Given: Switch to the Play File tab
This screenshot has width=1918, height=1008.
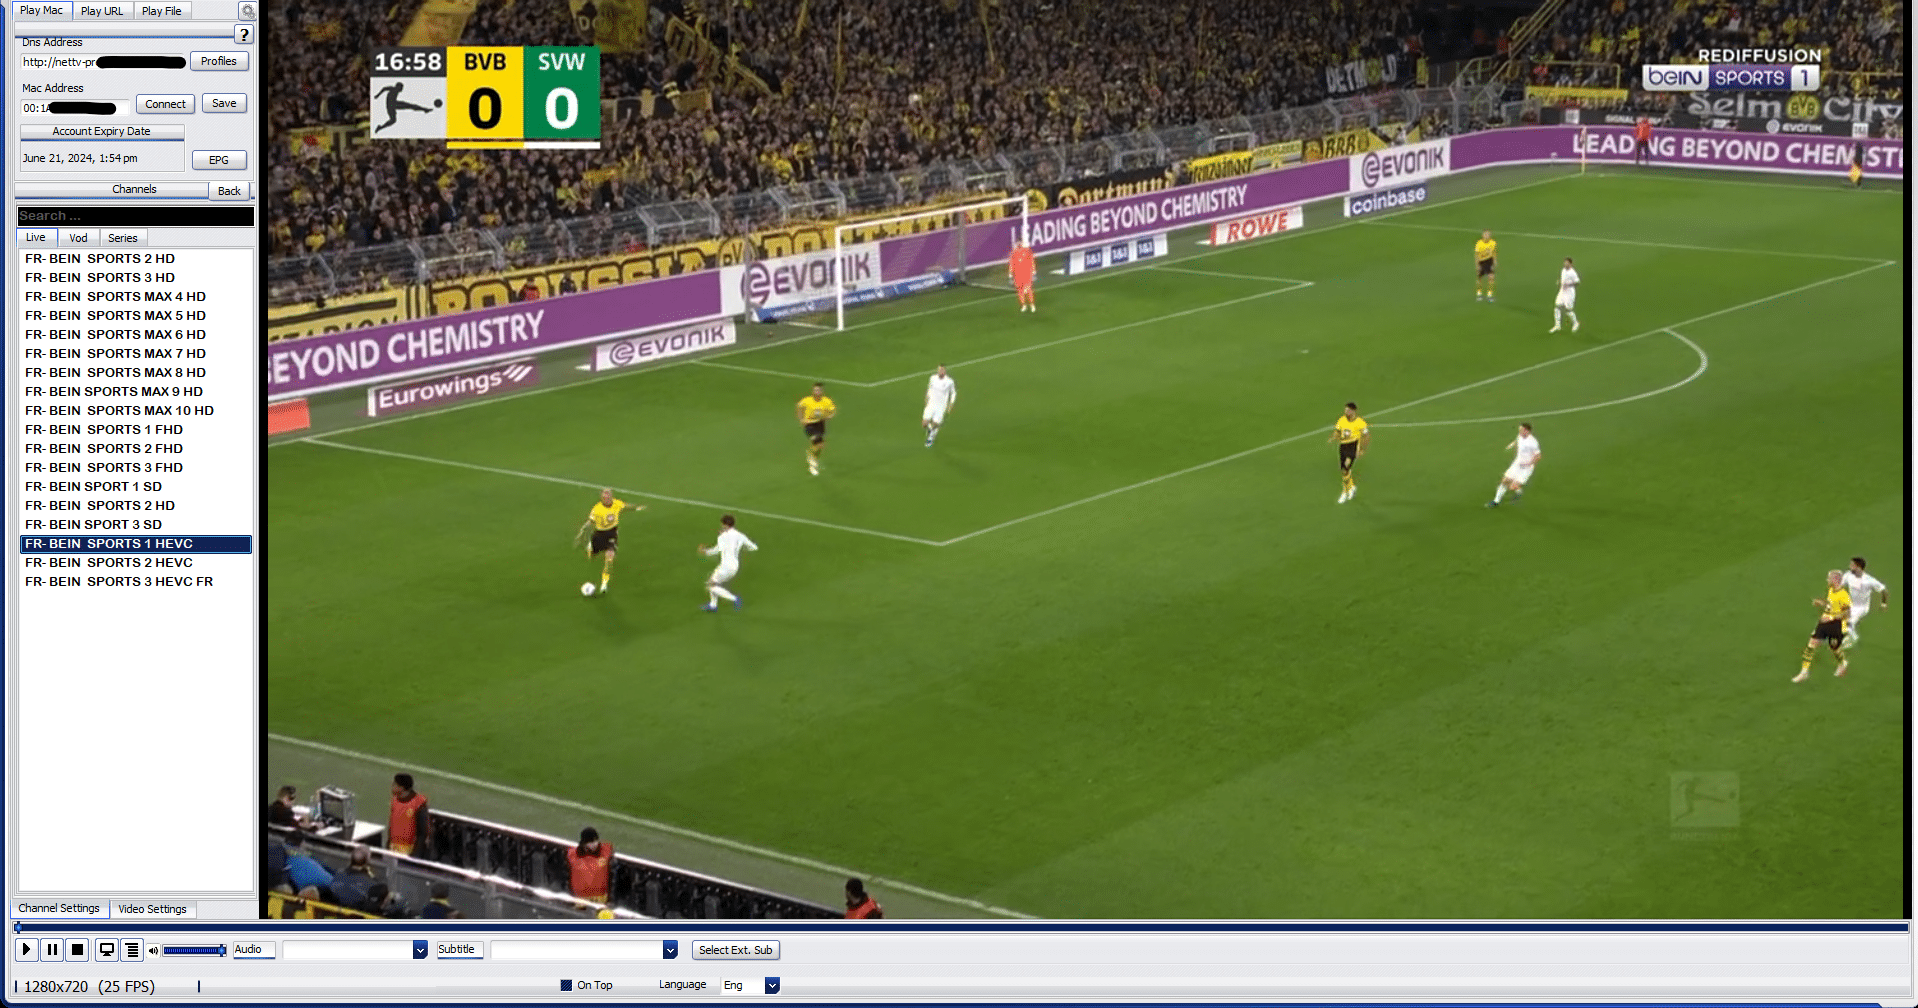Looking at the screenshot, I should click(x=162, y=11).
